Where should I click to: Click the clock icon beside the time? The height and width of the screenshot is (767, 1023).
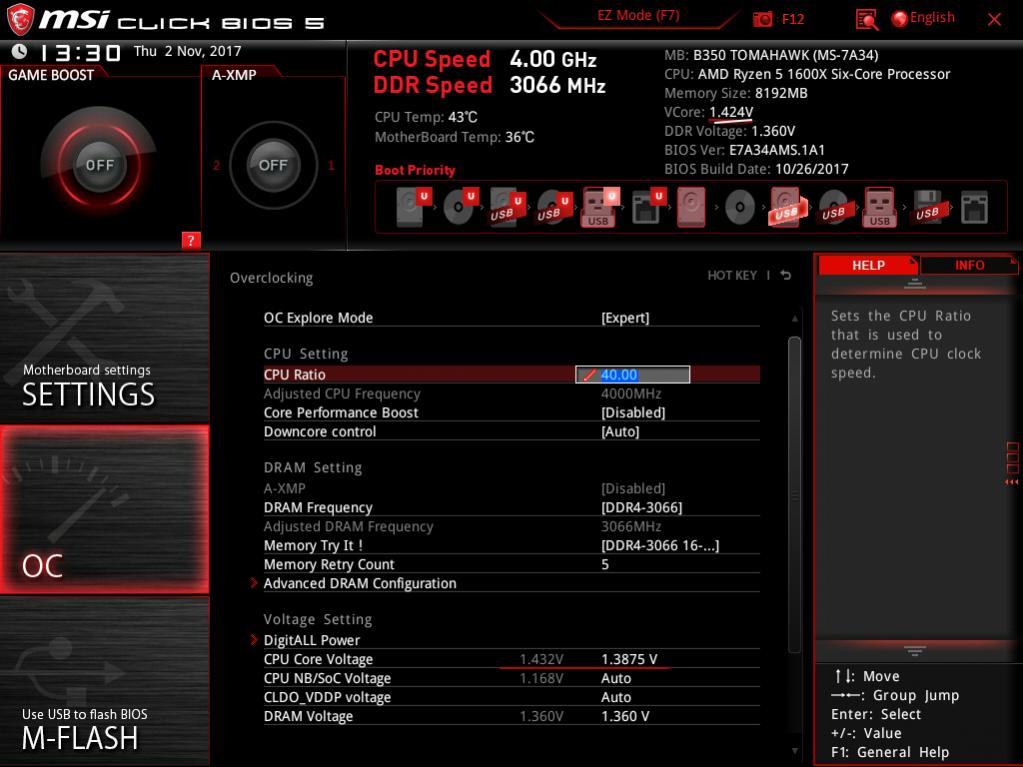(20, 51)
